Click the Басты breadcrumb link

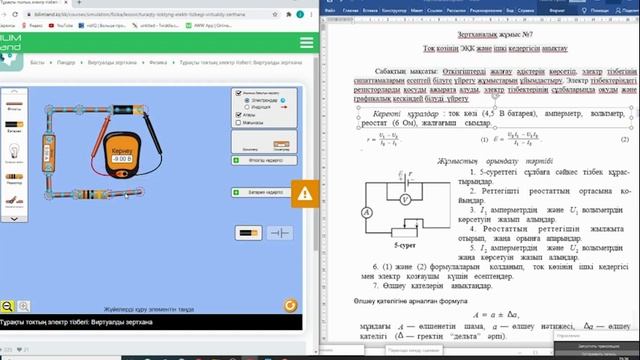tap(37, 62)
